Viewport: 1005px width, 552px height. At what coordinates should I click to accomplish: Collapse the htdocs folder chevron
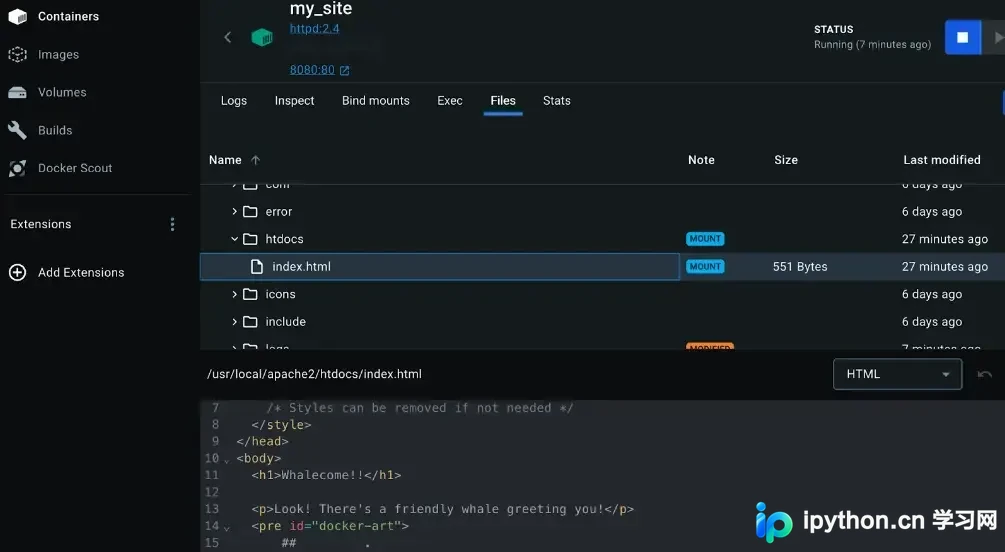tap(235, 239)
